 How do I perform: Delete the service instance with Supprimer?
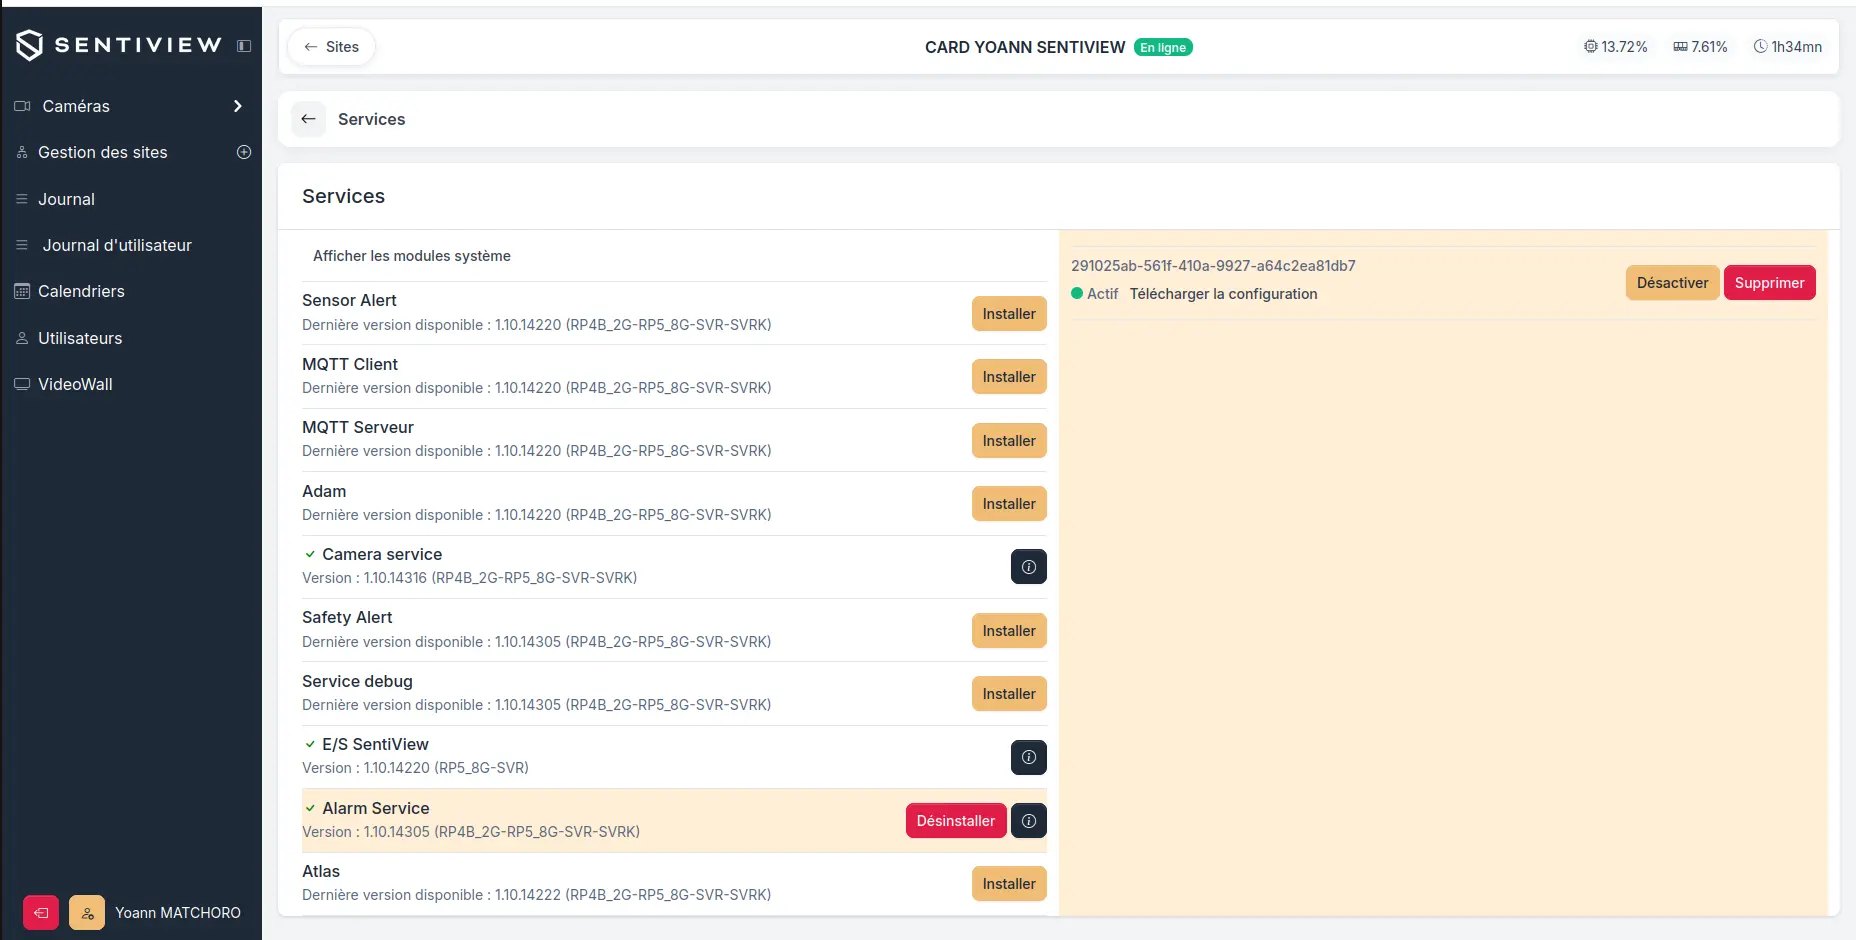click(x=1770, y=283)
